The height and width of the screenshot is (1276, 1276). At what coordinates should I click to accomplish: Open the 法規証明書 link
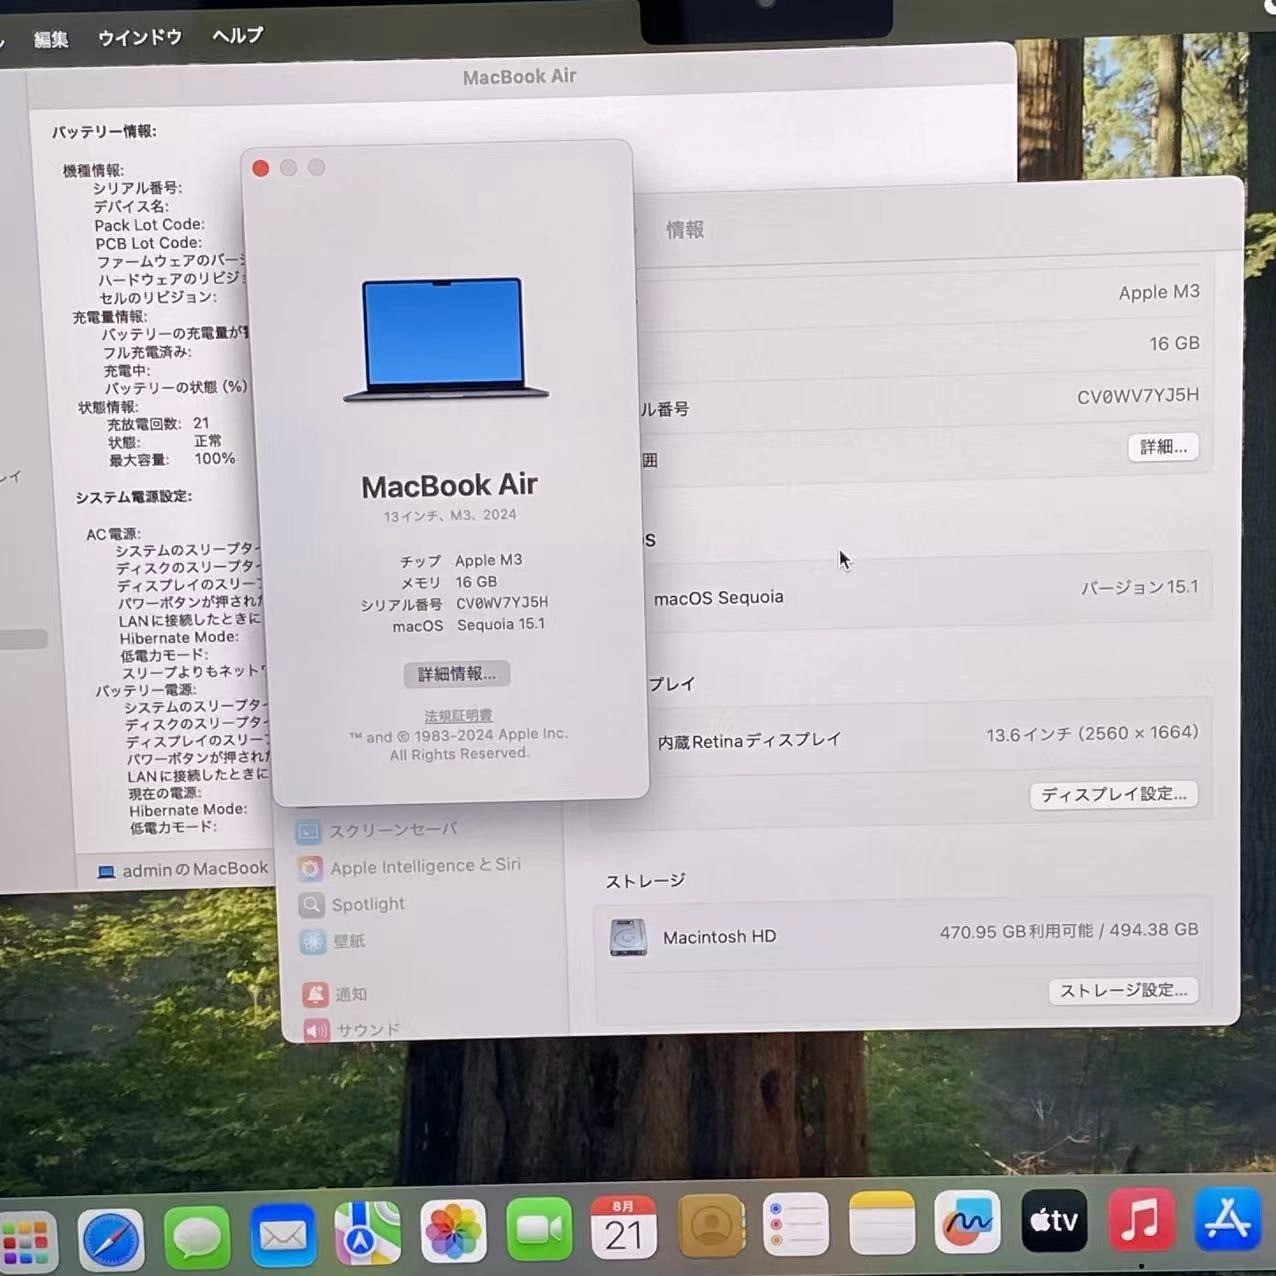point(458,716)
